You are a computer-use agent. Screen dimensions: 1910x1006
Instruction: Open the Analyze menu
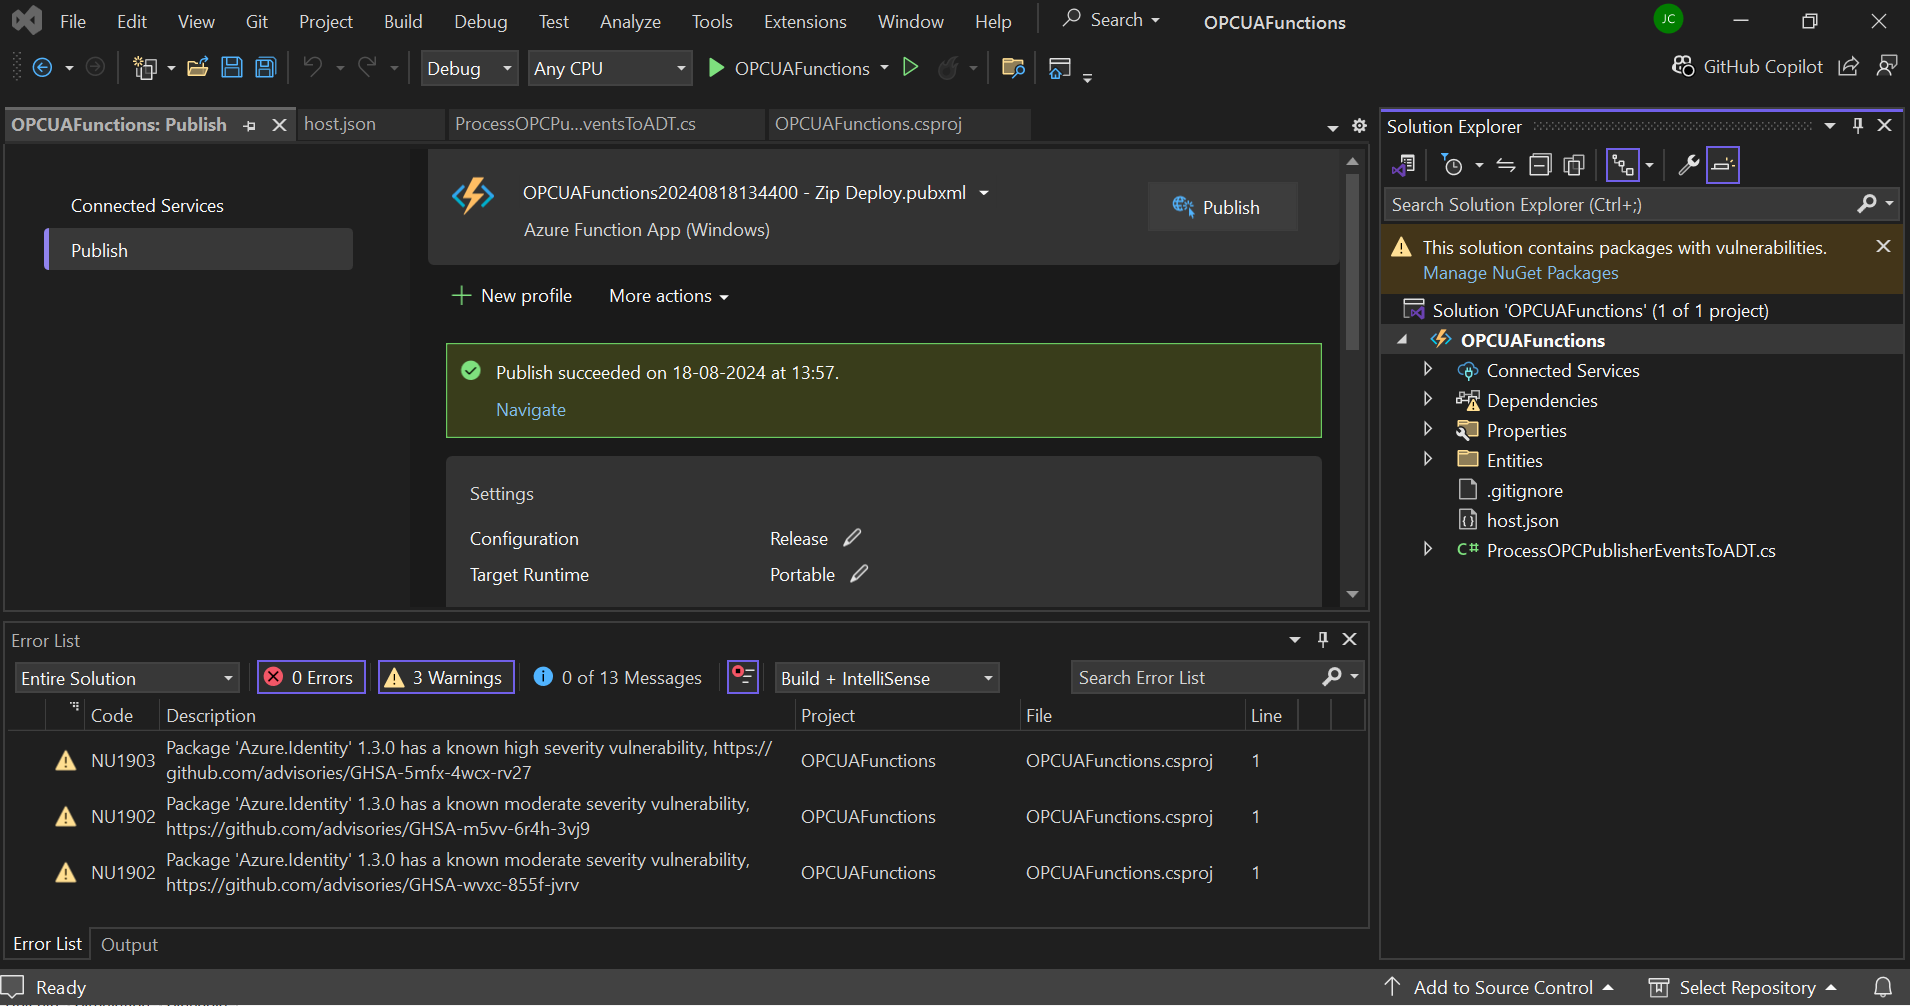630,21
